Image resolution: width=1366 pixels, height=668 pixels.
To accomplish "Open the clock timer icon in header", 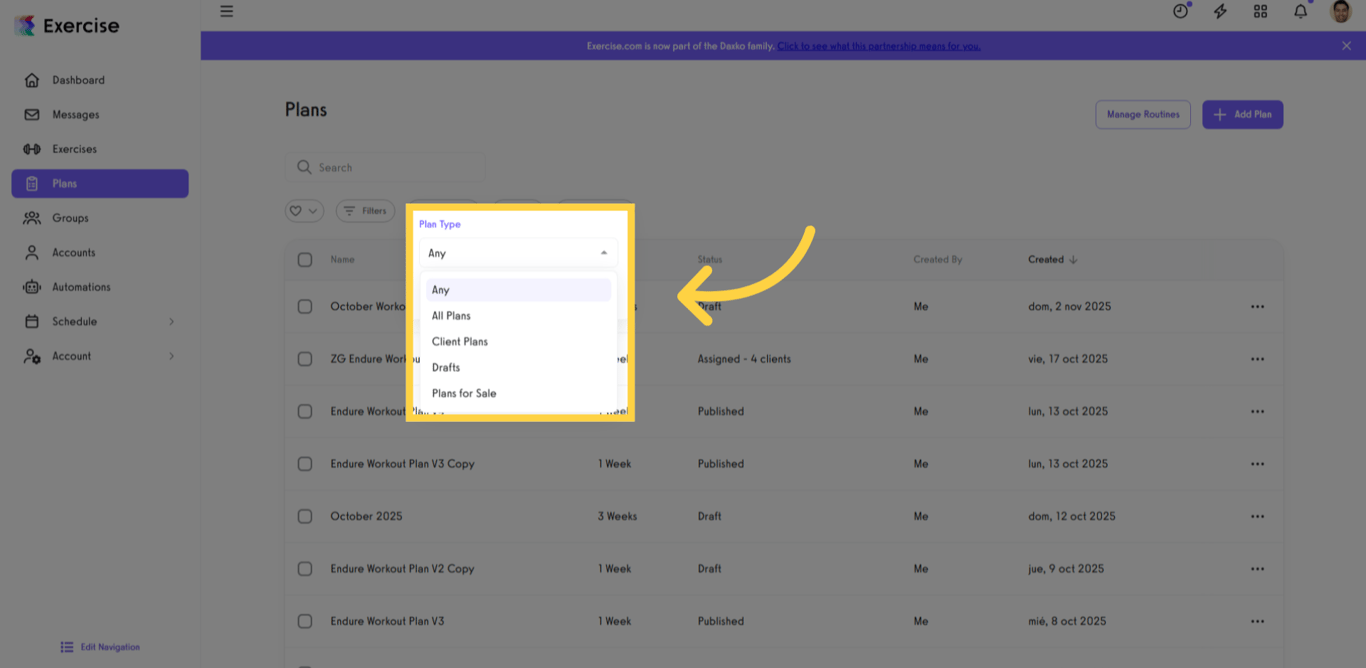I will point(1181,11).
